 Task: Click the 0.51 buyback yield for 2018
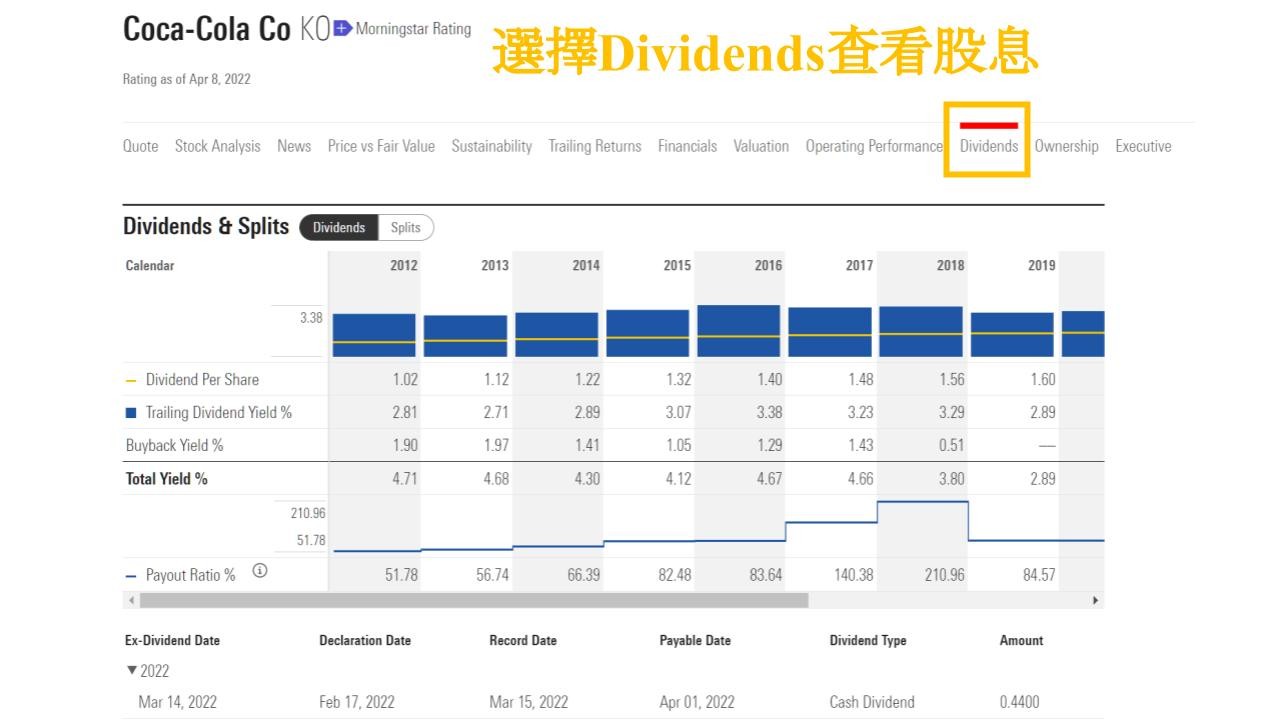[951, 446]
